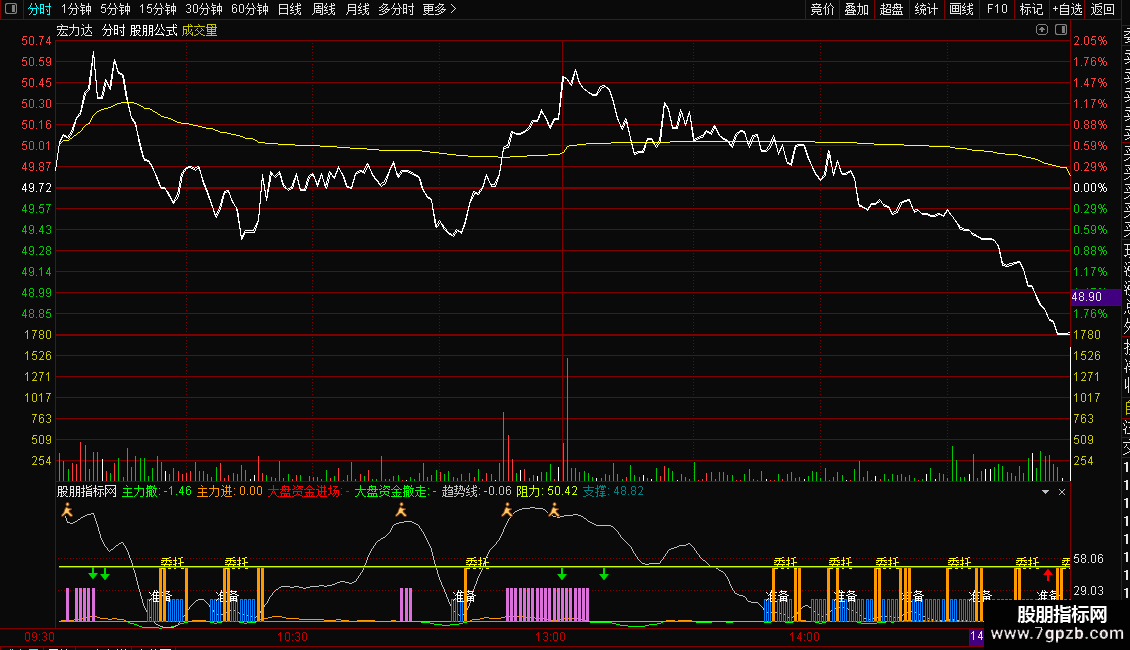Viewport: 1130px width, 650px height.
Task: Add stock via +自选 button
Action: (1066, 9)
